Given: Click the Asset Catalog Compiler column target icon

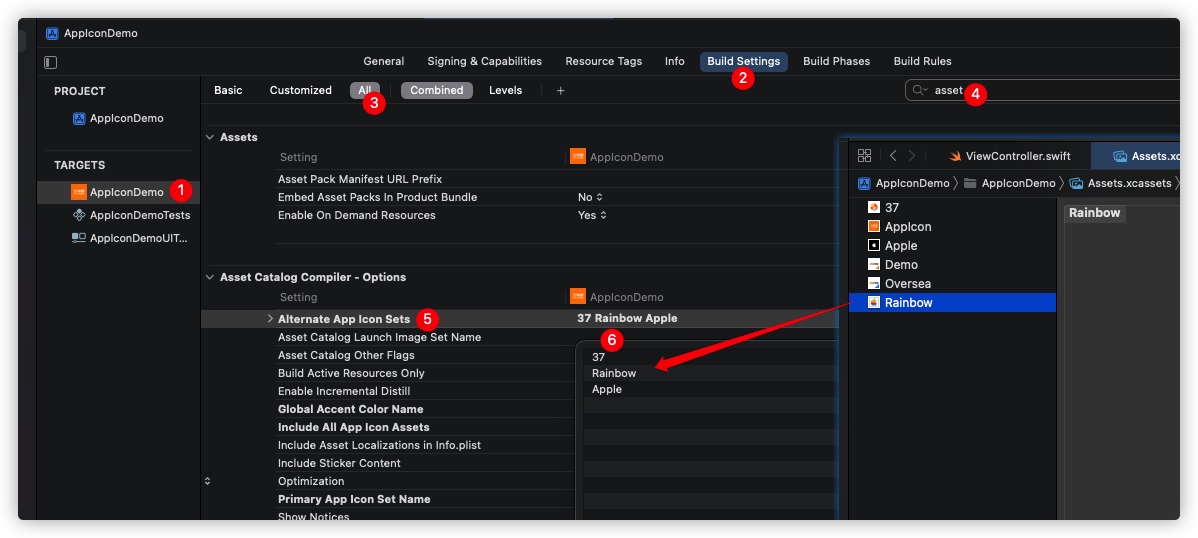Looking at the screenshot, I should pos(578,297).
